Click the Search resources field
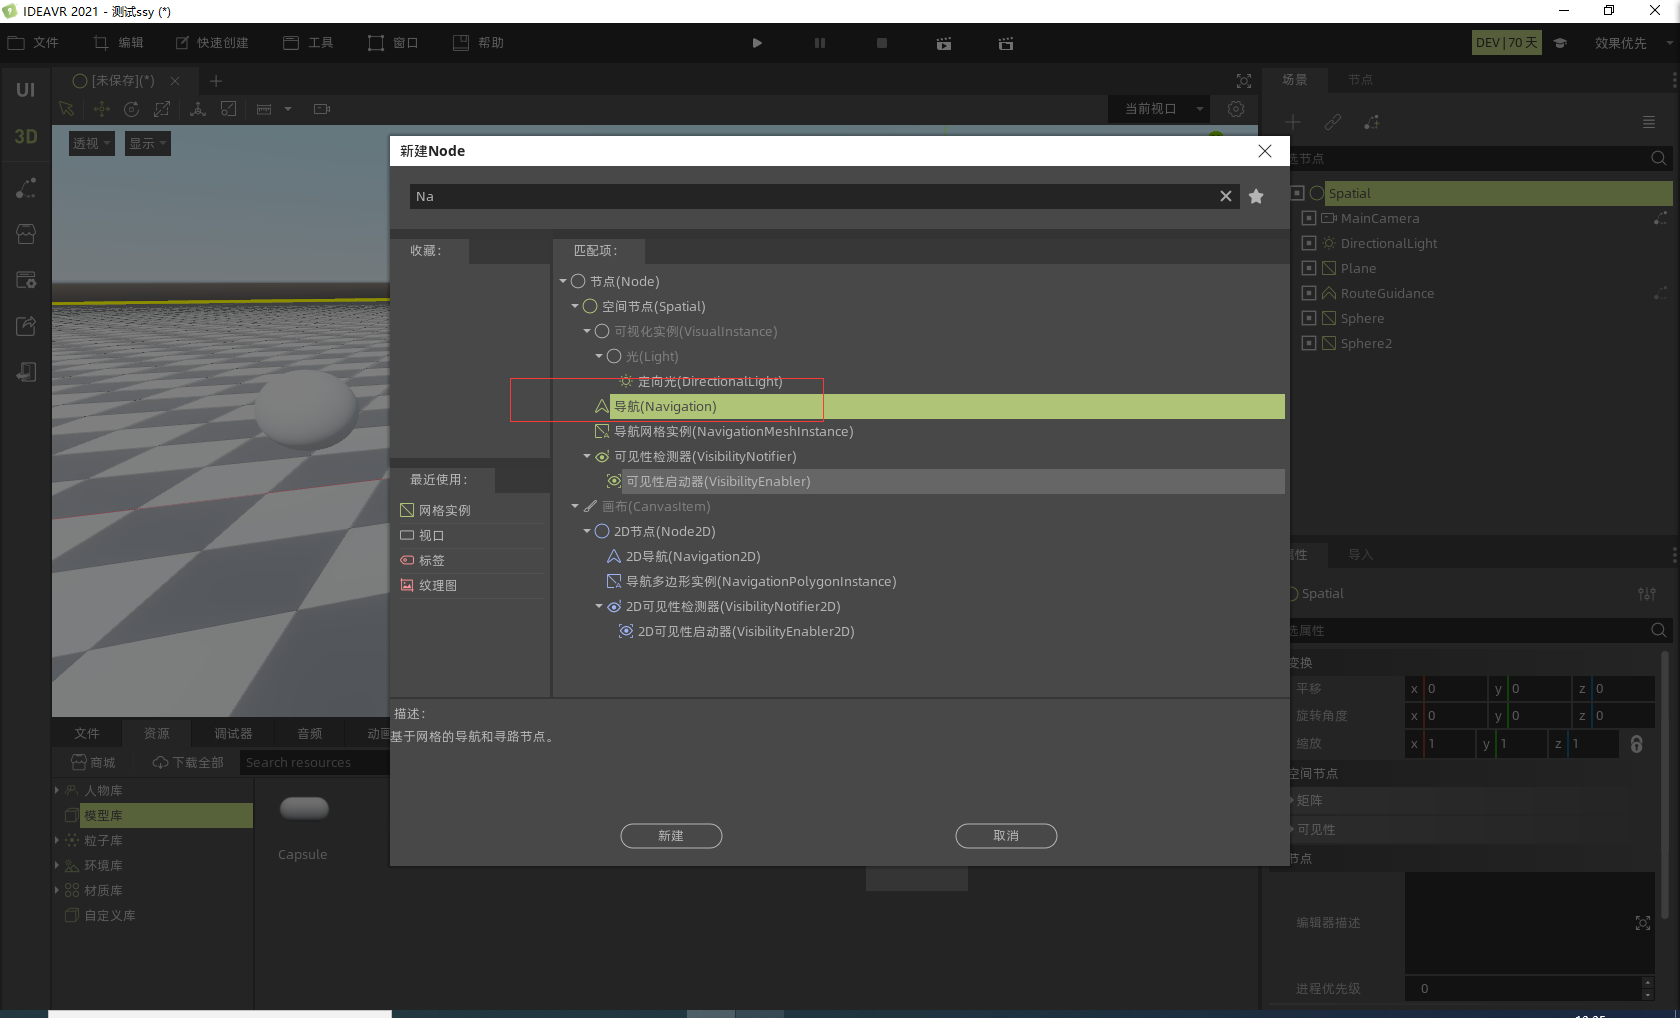Screen dimensions: 1680x1018 314,762
